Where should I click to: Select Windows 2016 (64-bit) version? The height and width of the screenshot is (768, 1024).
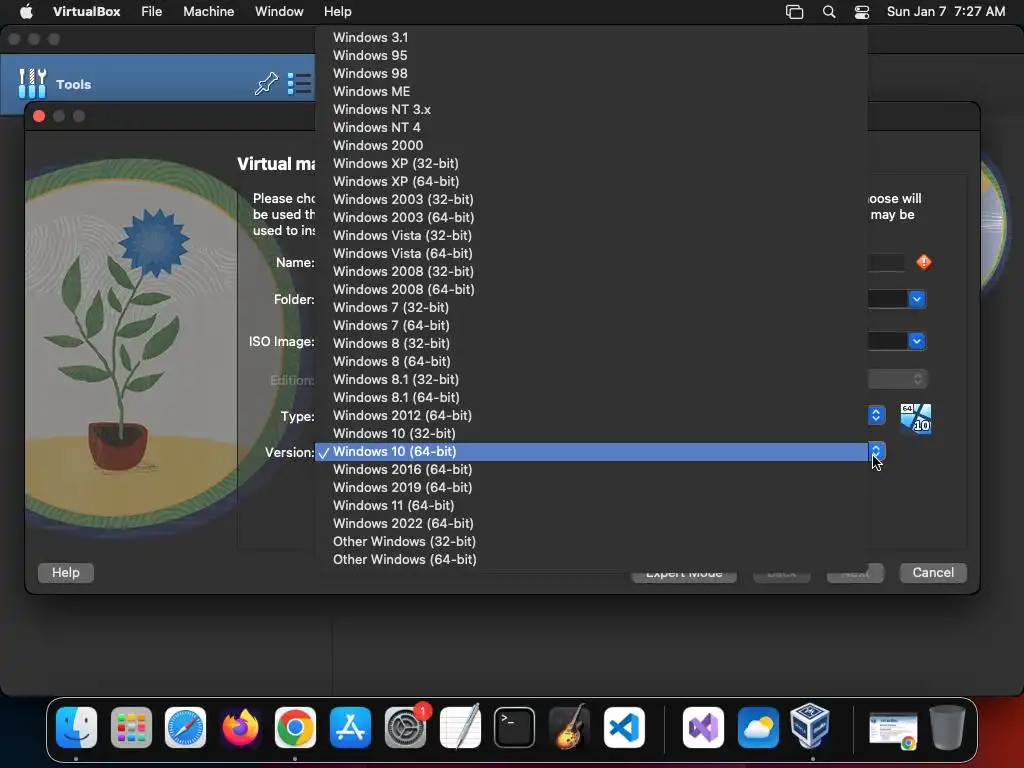(592, 470)
